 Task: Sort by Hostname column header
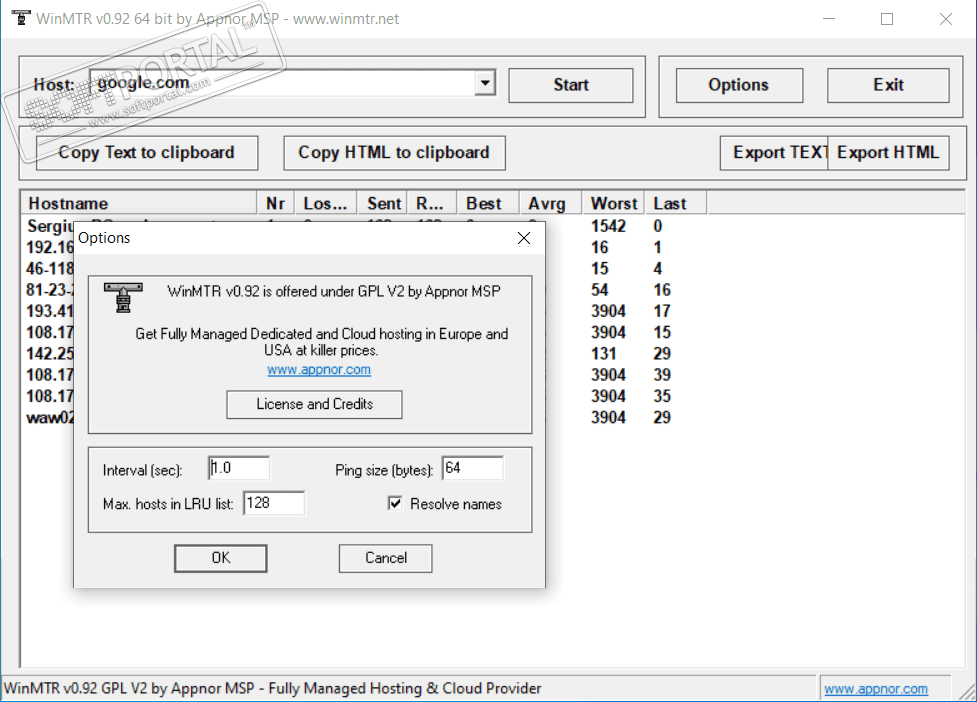tap(139, 204)
